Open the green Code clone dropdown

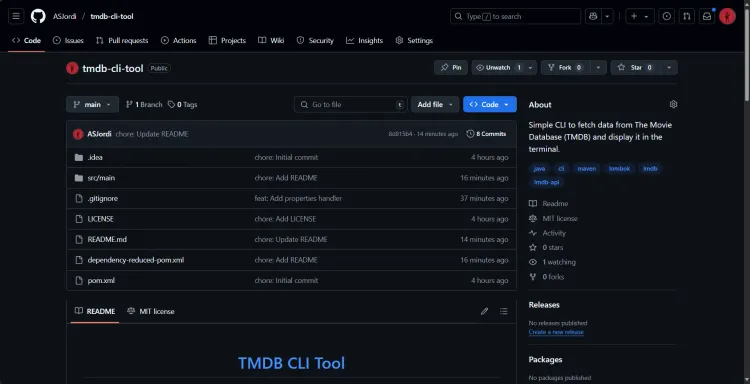click(x=490, y=104)
